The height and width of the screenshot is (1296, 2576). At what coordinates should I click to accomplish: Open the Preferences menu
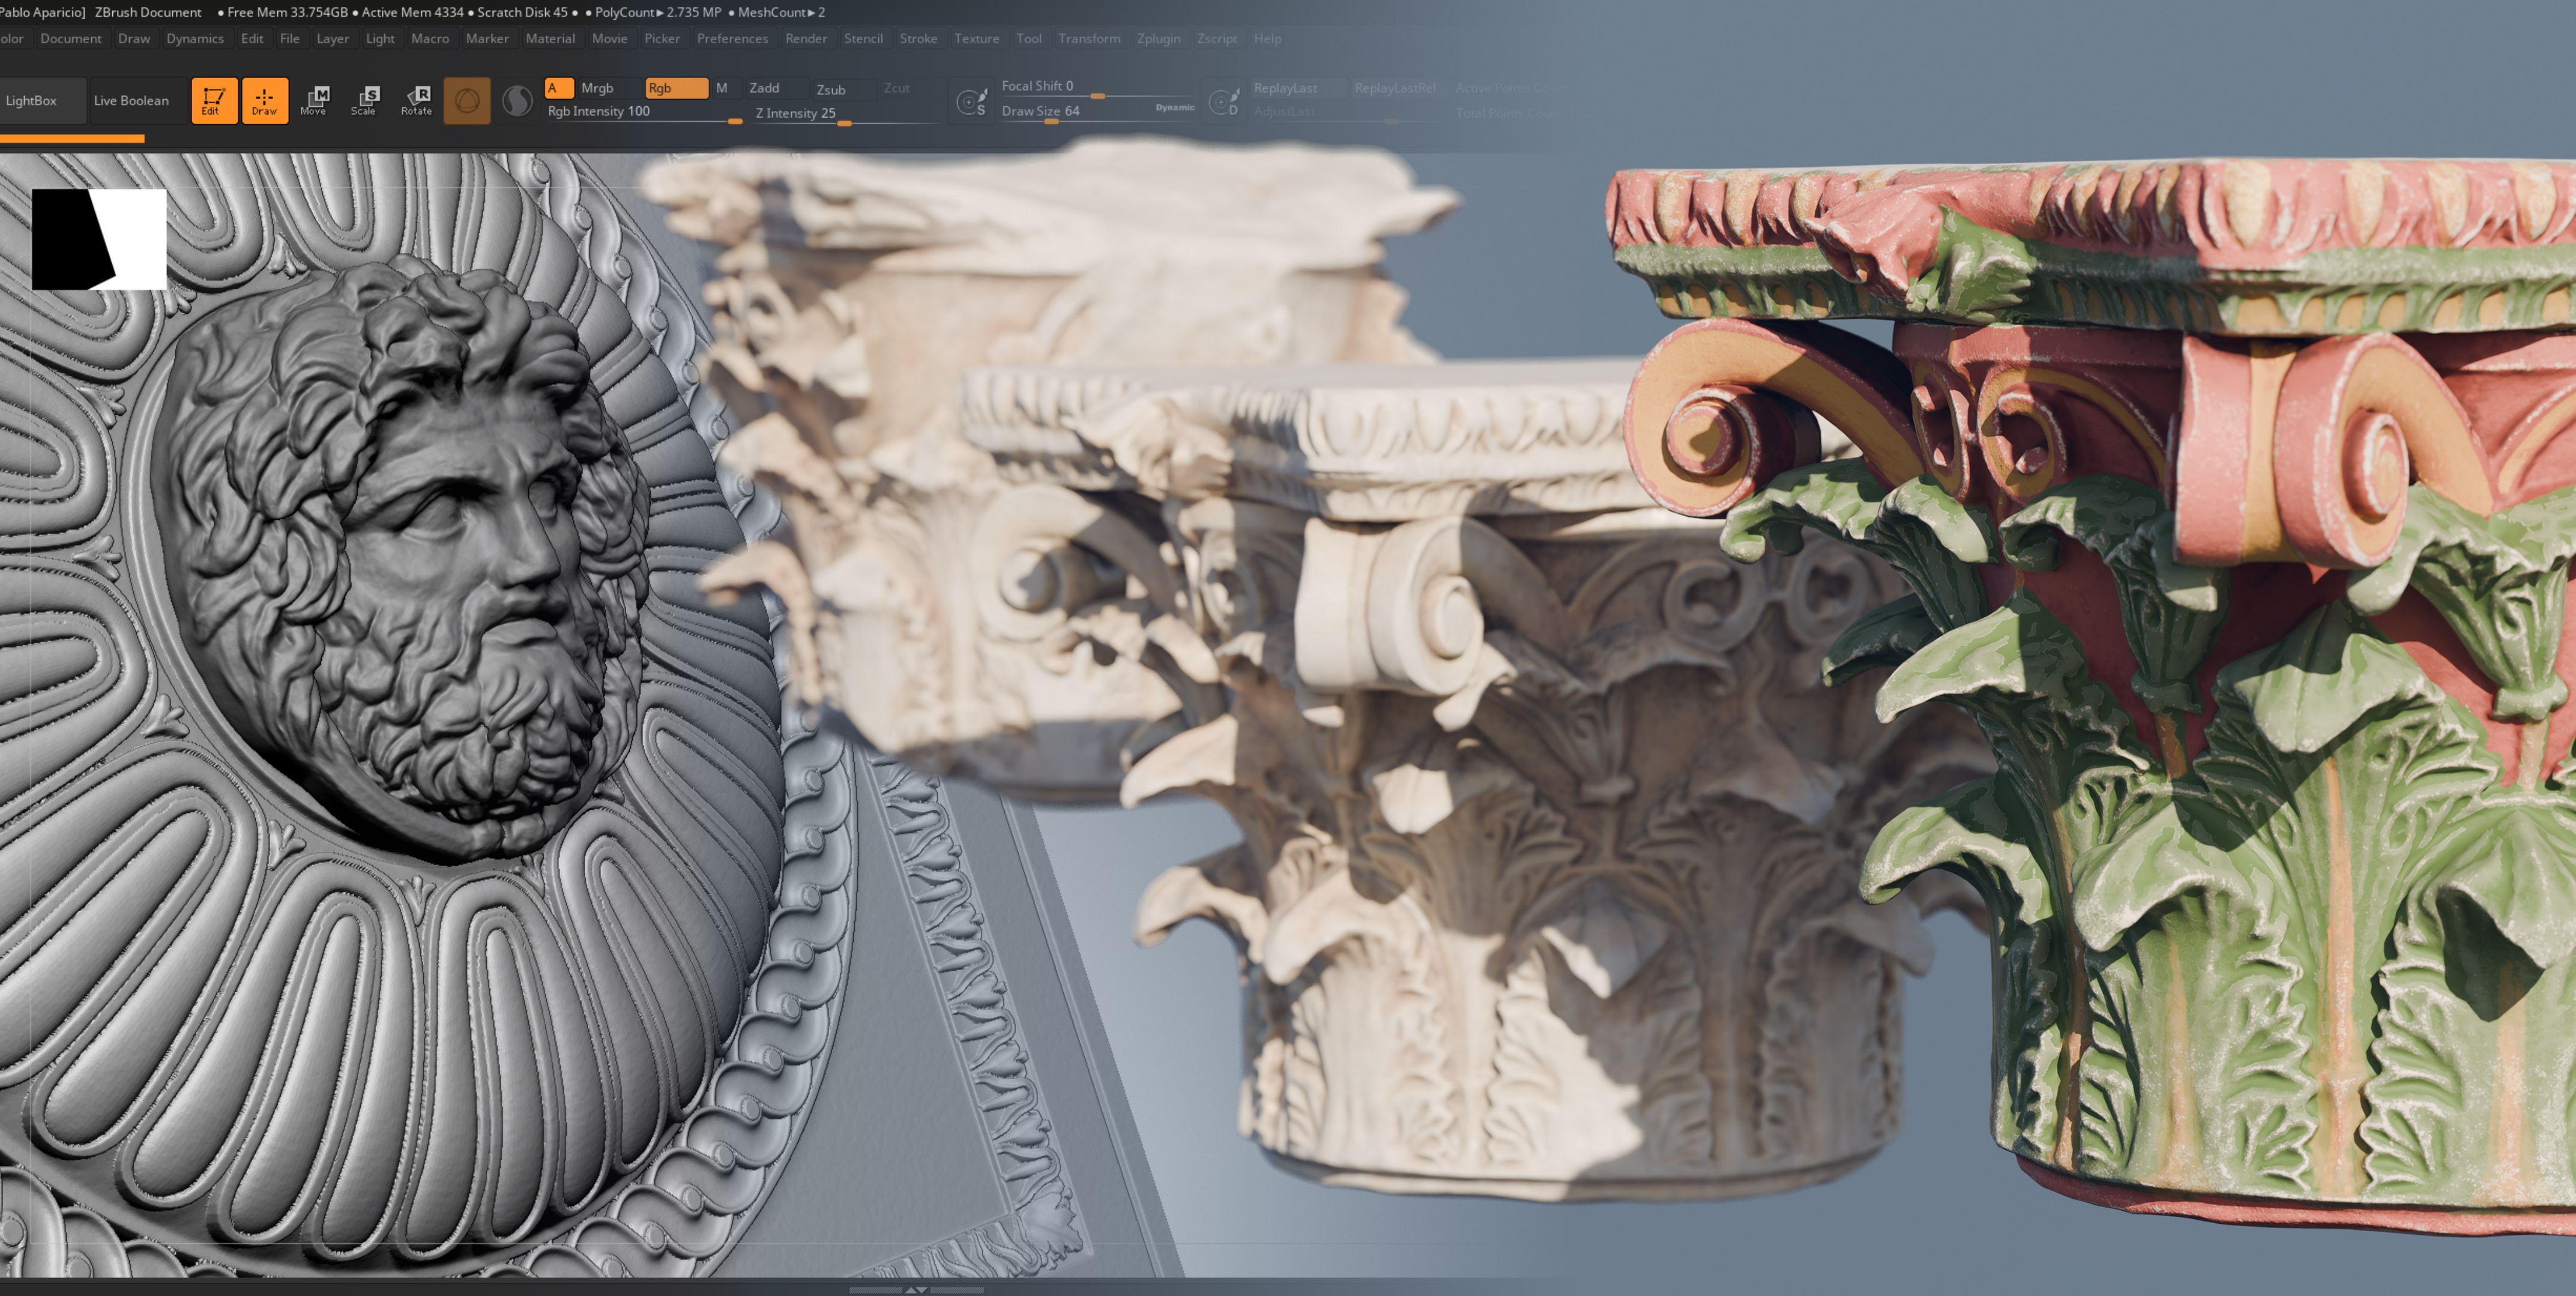[732, 38]
